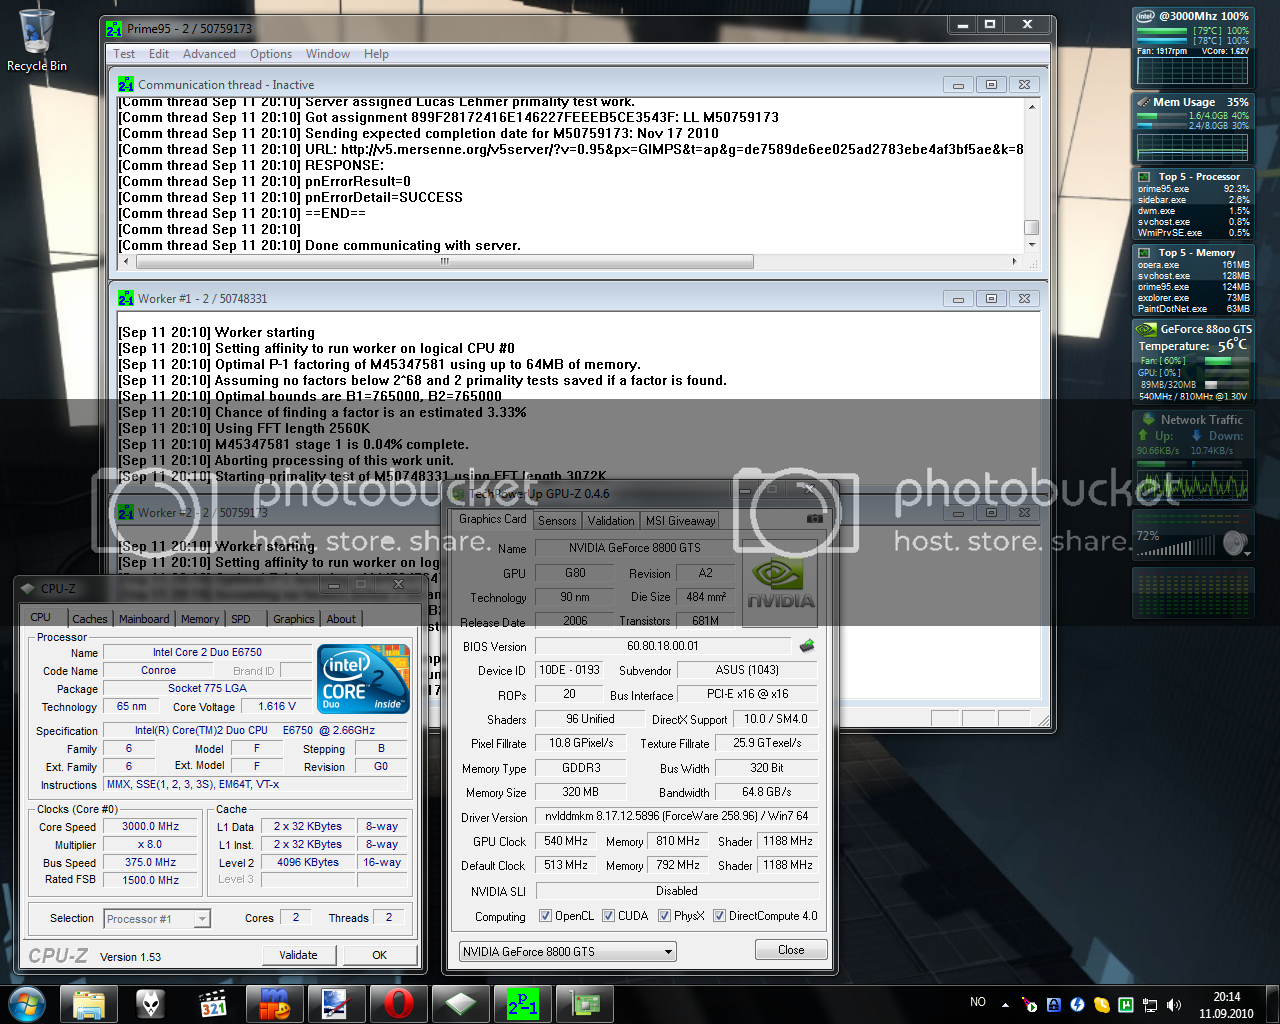Select the Mainboard tab in CPU-Z
This screenshot has height=1024, width=1280.
point(144,619)
